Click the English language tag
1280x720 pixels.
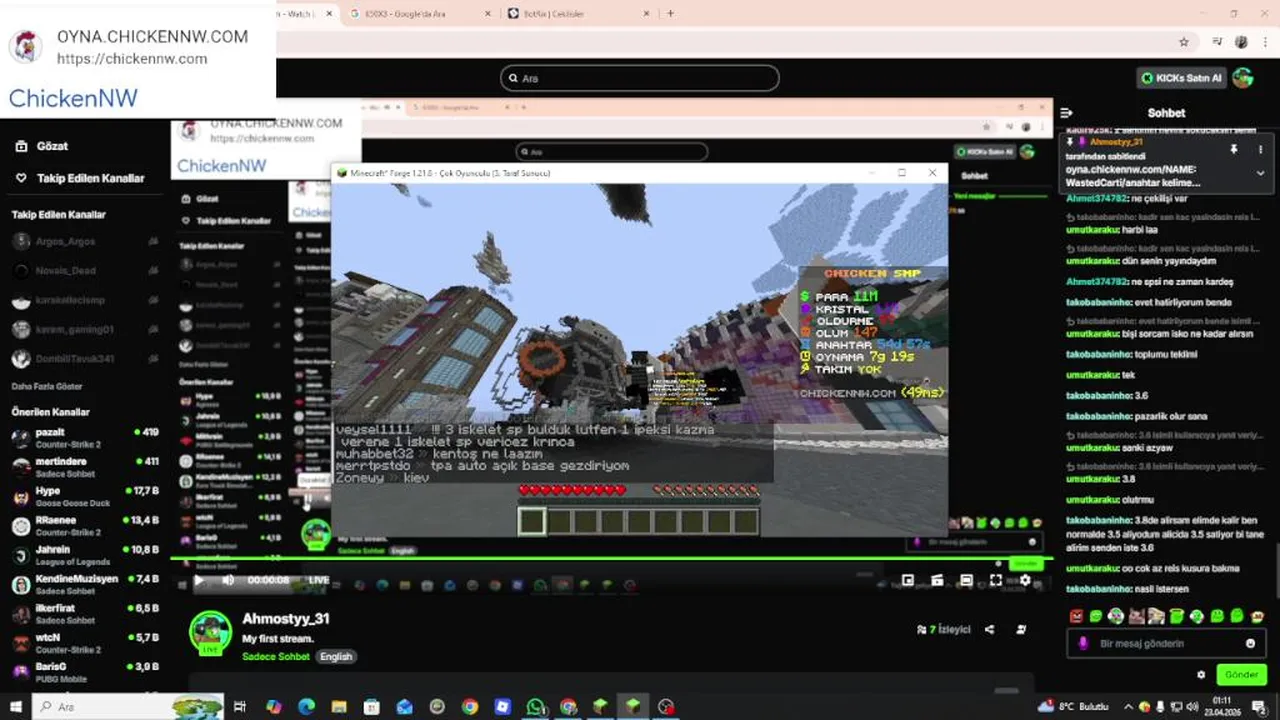[x=336, y=657]
